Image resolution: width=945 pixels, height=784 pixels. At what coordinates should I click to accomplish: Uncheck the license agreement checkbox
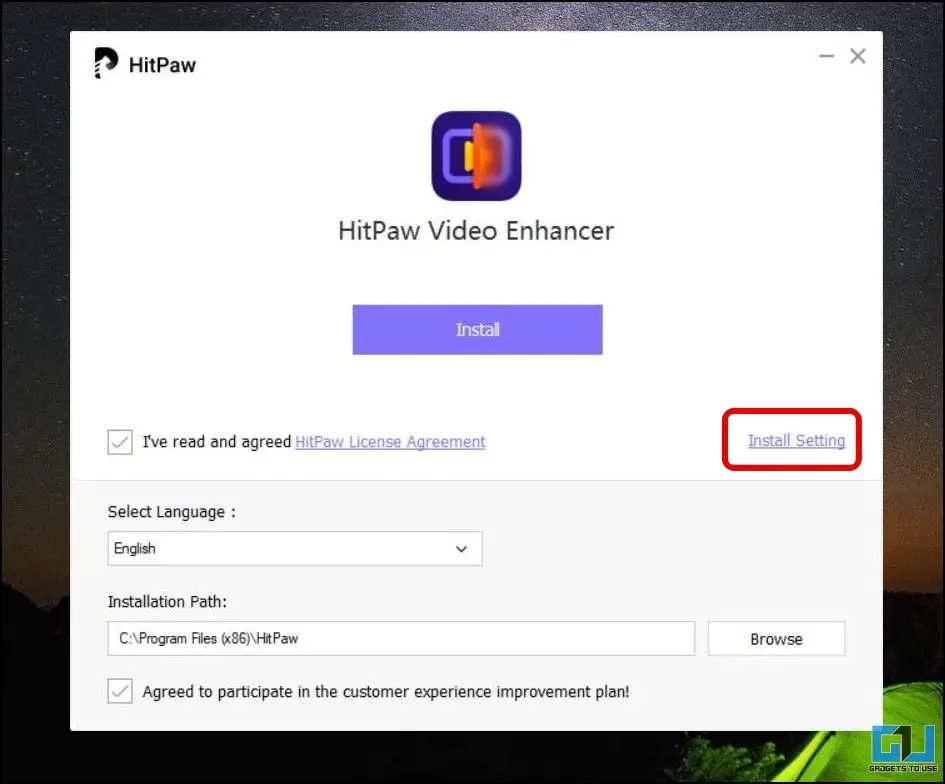[x=120, y=442]
